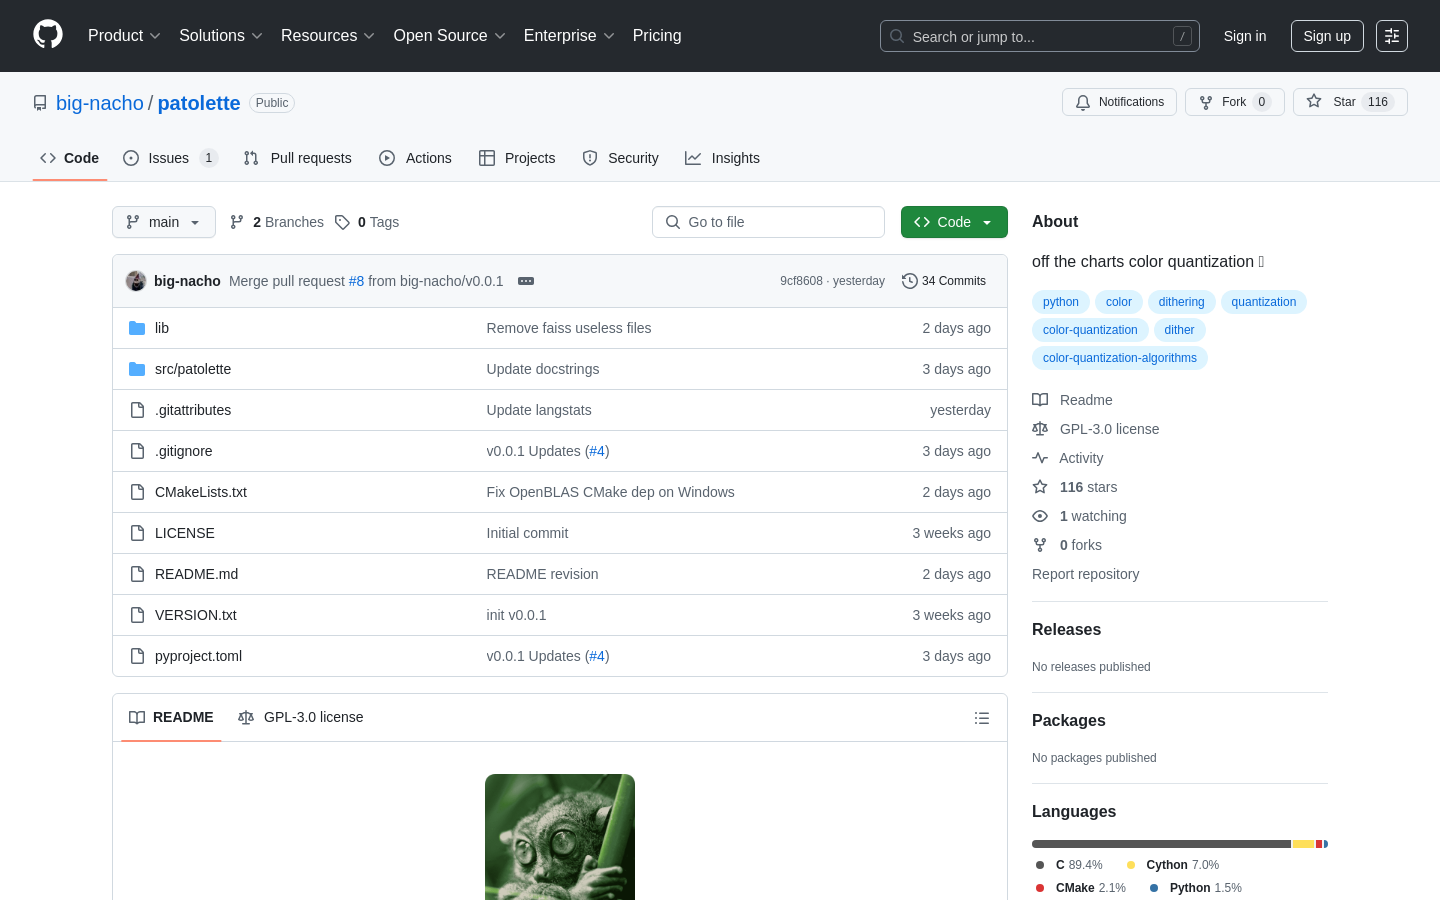1440x900 pixels.
Task: Click the Branches icon next to 2 Branches
Action: [237, 222]
